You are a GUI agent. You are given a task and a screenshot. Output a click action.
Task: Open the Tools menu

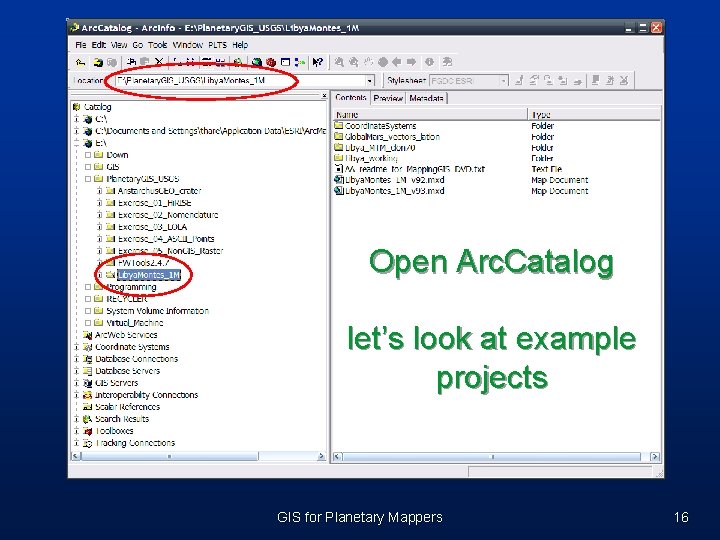point(157,45)
